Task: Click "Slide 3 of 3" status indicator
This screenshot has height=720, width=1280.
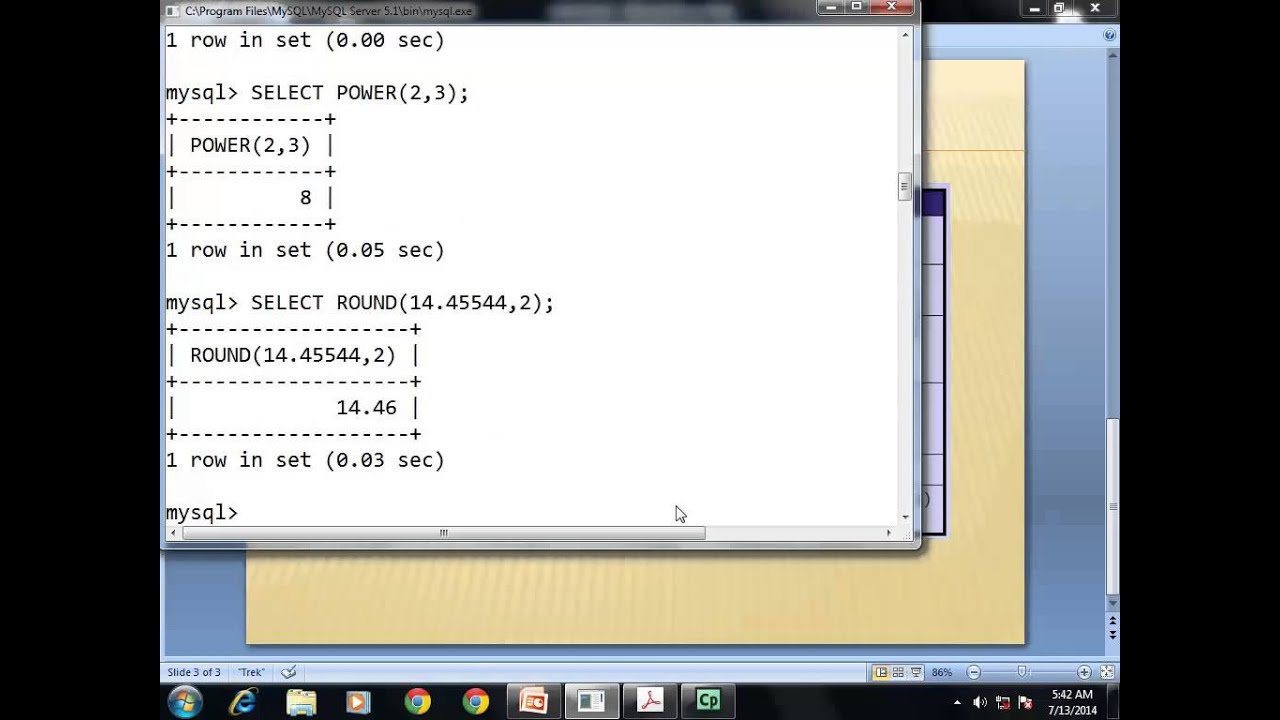Action: (x=194, y=672)
